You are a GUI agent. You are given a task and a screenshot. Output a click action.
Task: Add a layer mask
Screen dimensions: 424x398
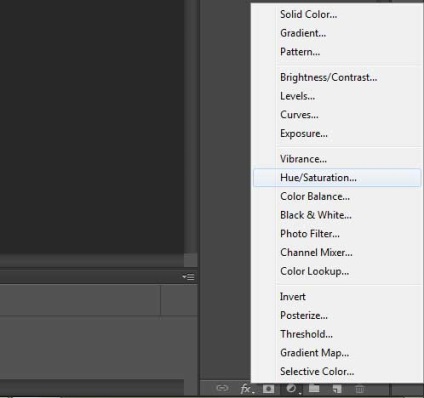point(268,389)
